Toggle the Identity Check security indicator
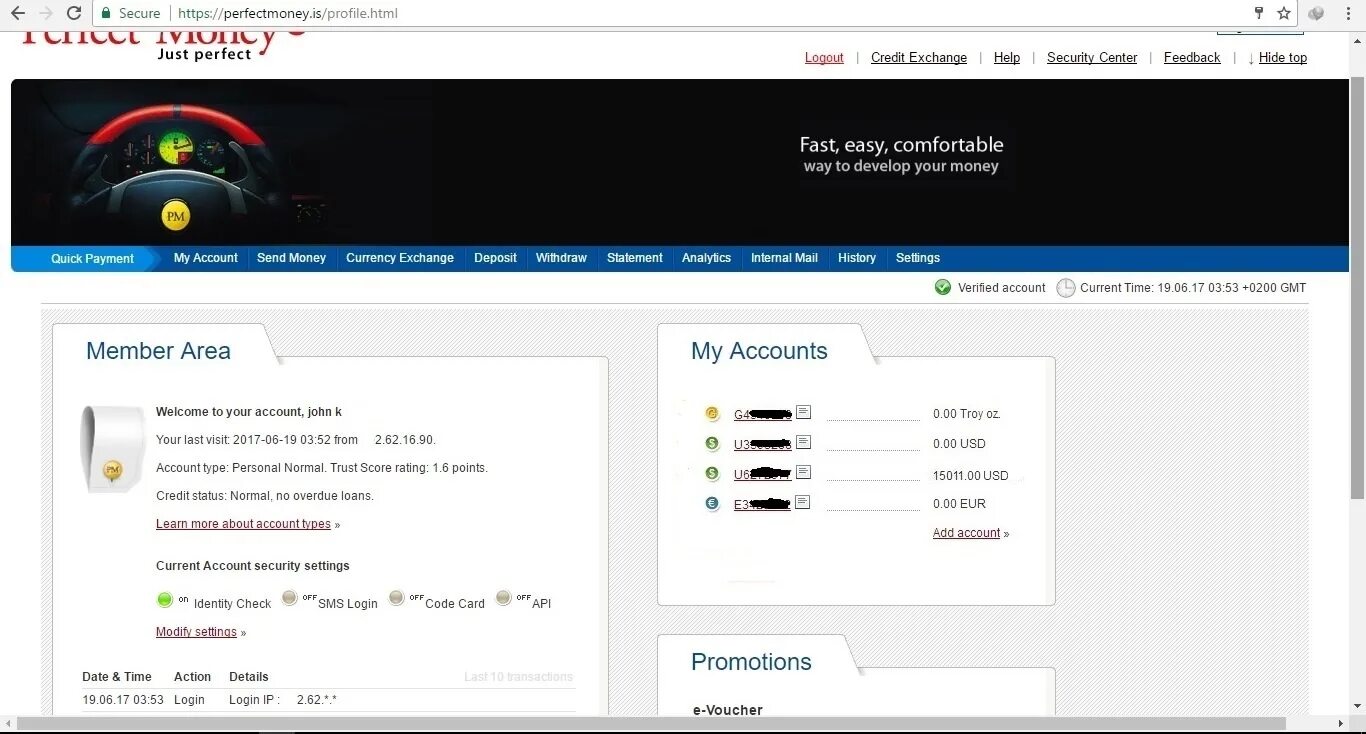The image size is (1366, 734). click(165, 600)
